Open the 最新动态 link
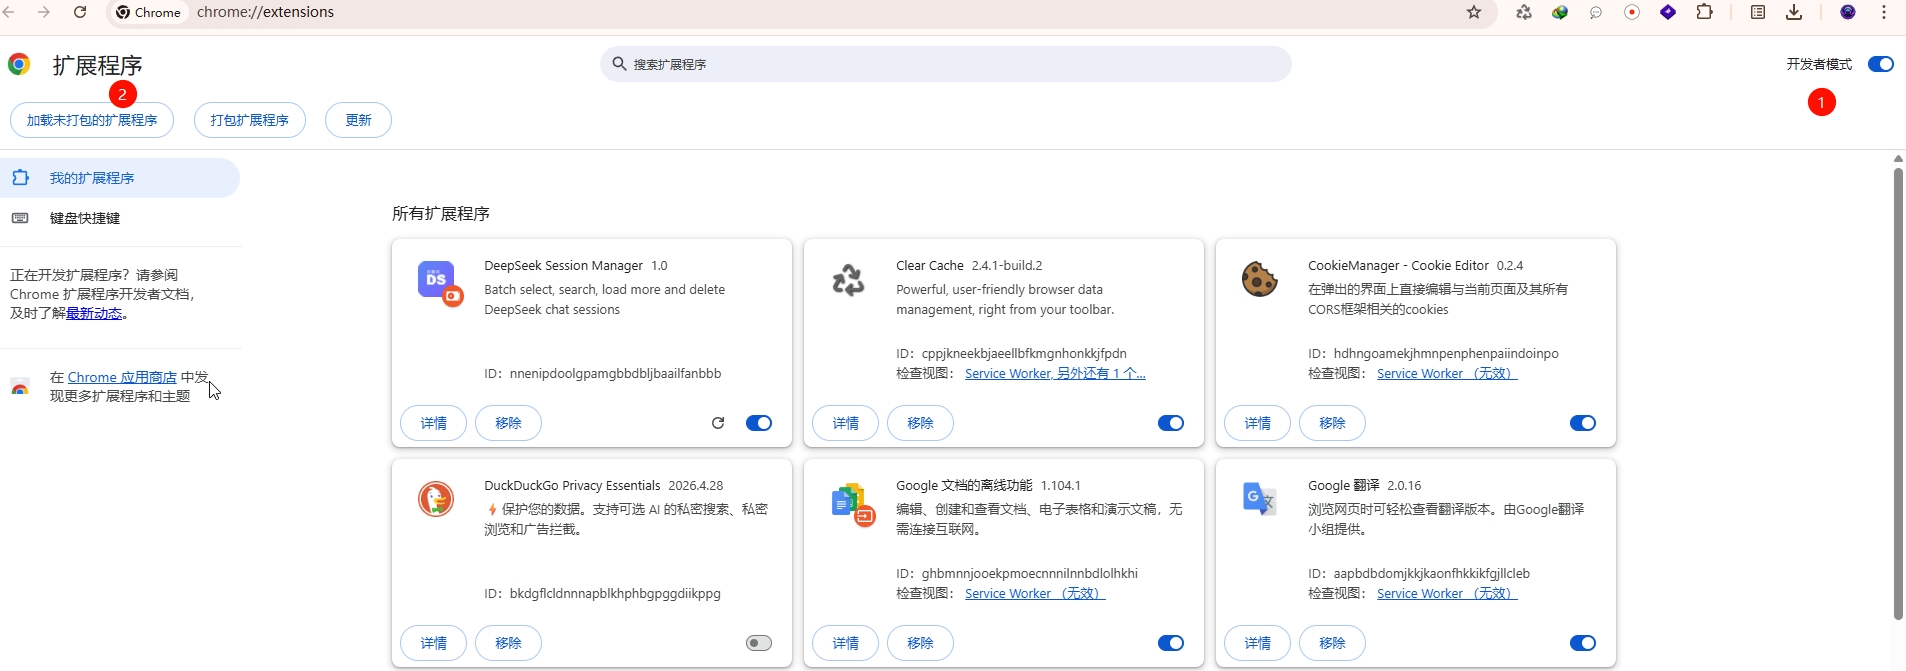Viewport: 1906px width, 671px height. [94, 313]
